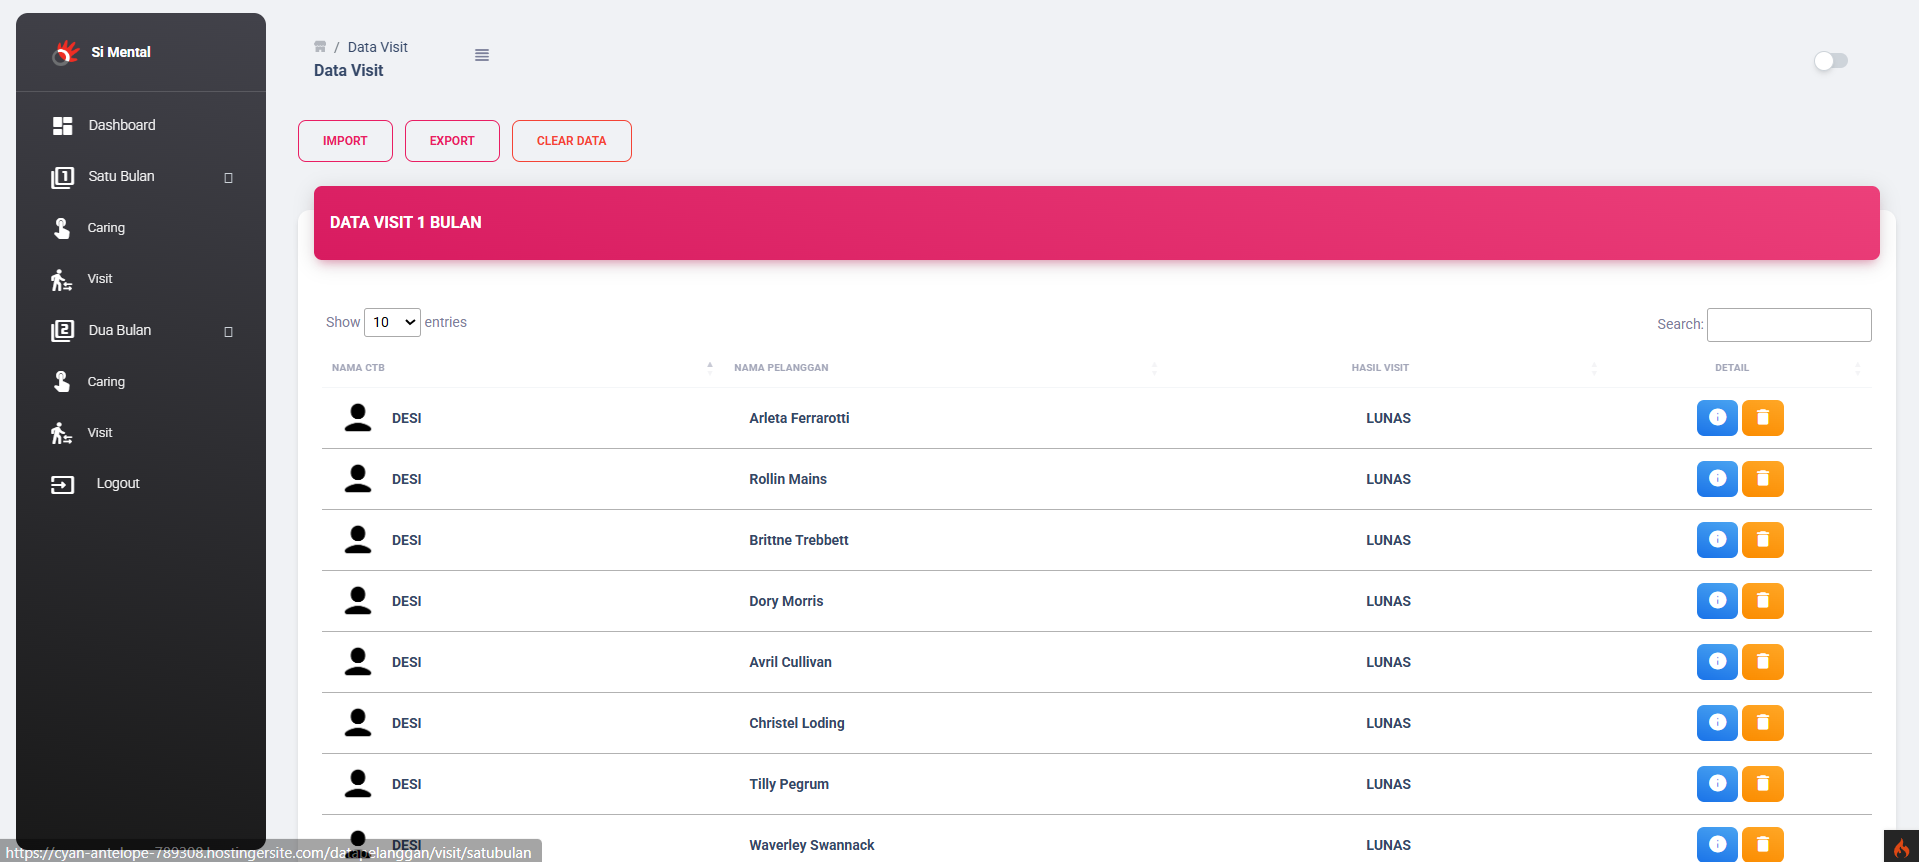Delete the Waverley Swannack row

(x=1763, y=844)
